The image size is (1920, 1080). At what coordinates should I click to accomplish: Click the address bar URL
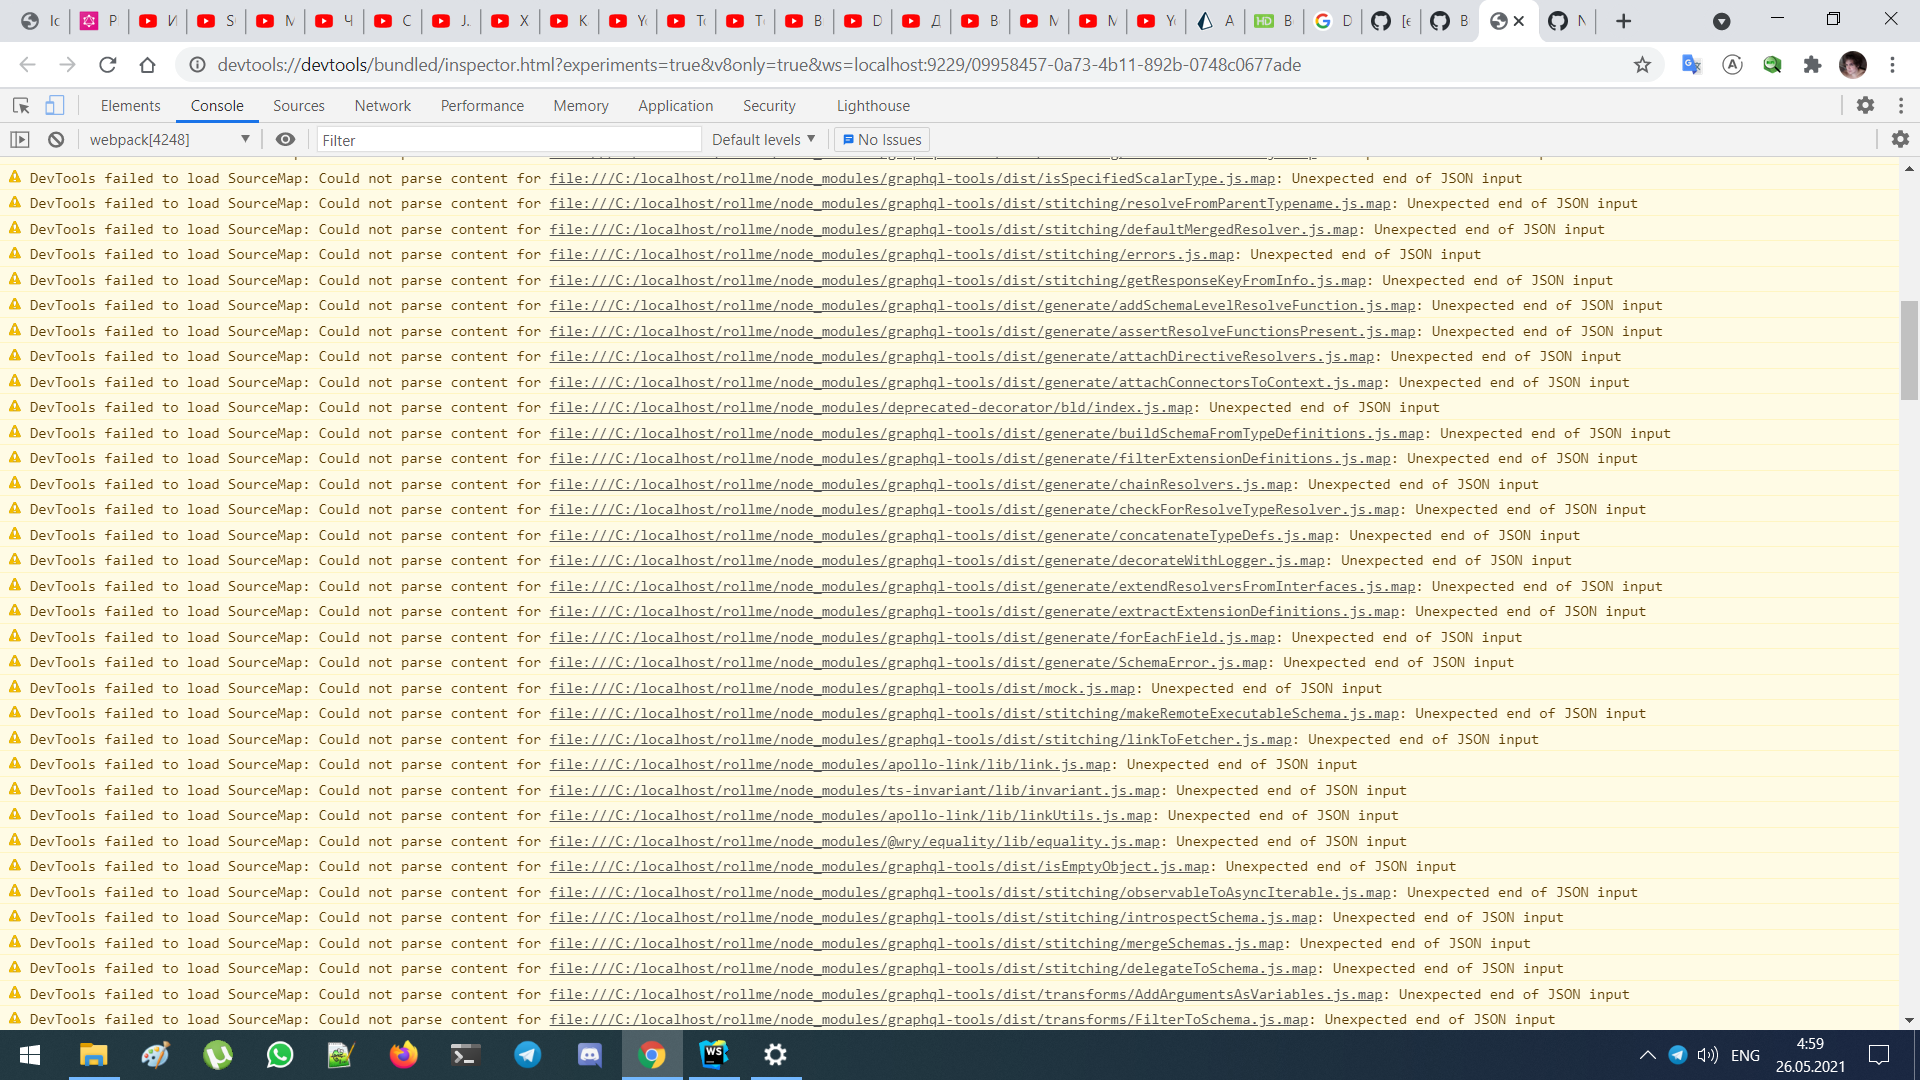(x=759, y=65)
